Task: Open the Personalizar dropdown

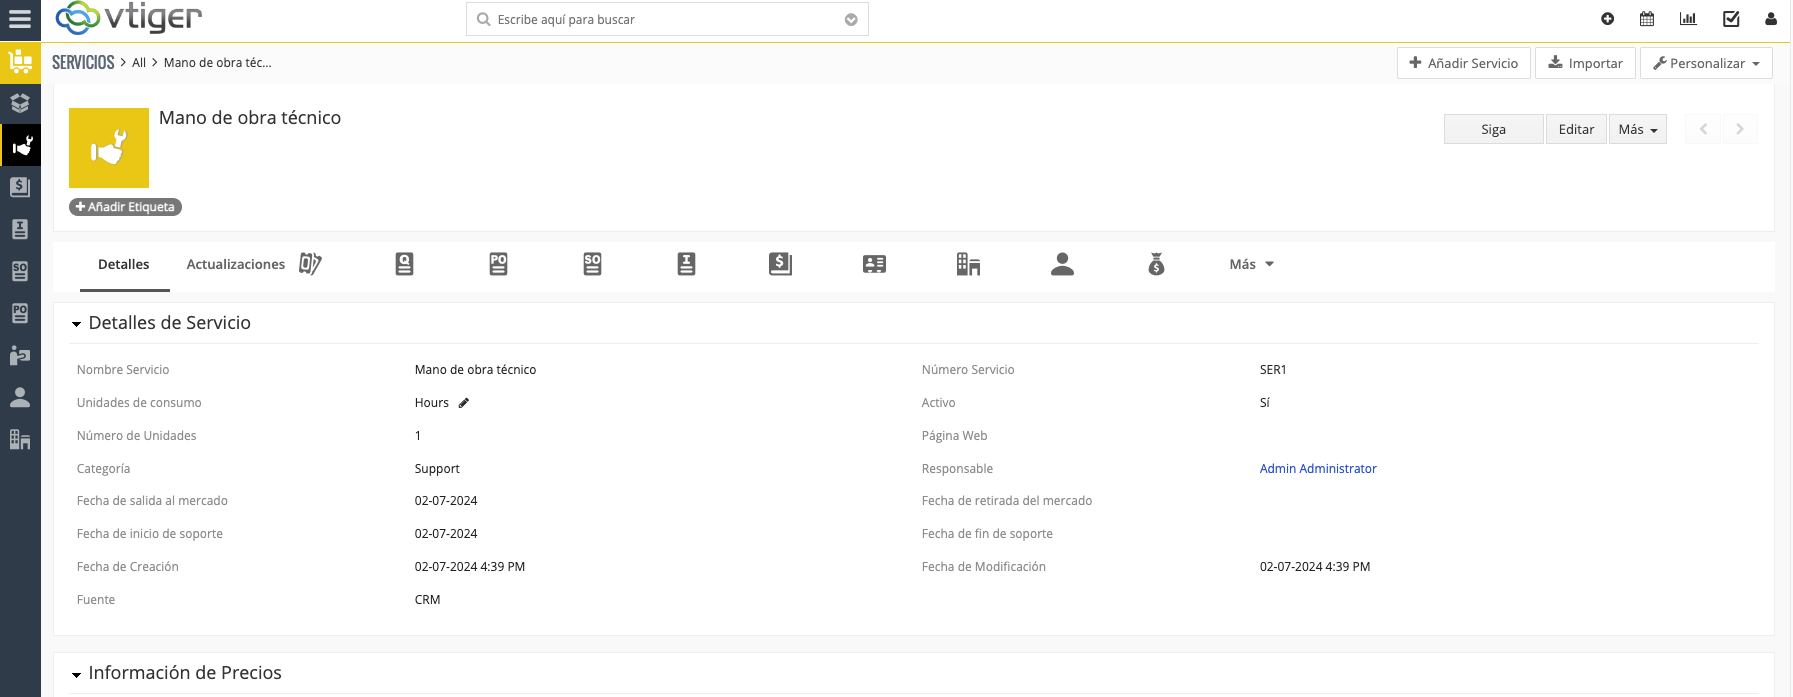Action: [x=1706, y=63]
